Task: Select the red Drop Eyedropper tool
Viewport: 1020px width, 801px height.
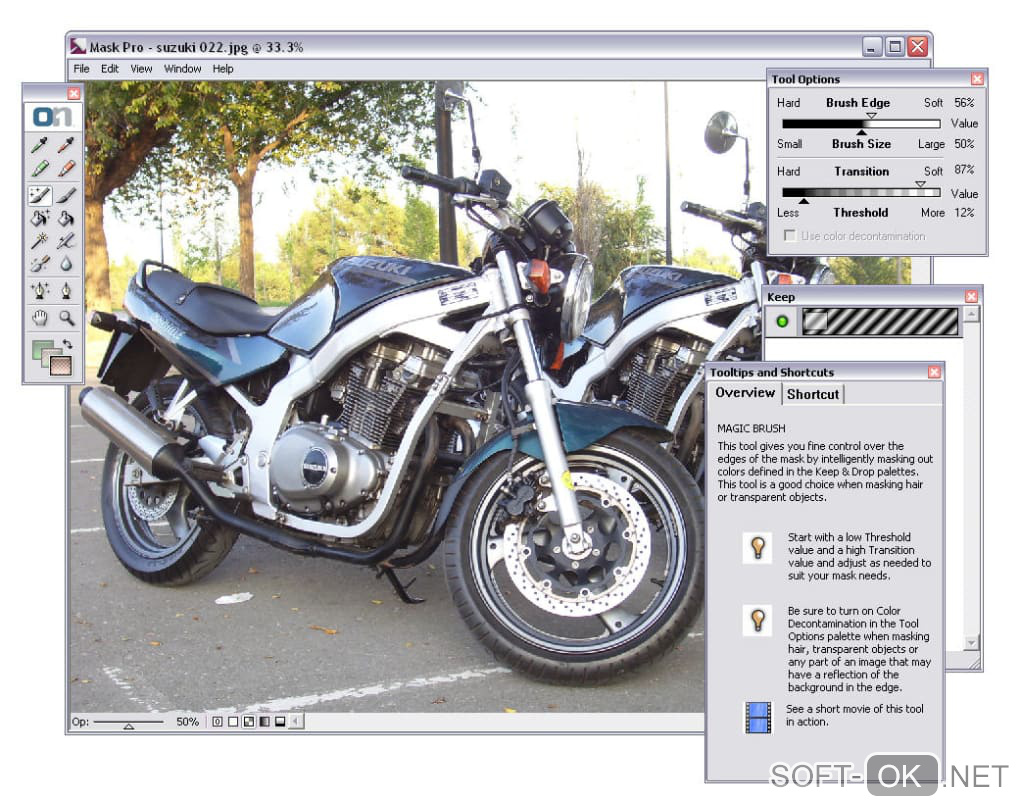Action: click(x=66, y=144)
